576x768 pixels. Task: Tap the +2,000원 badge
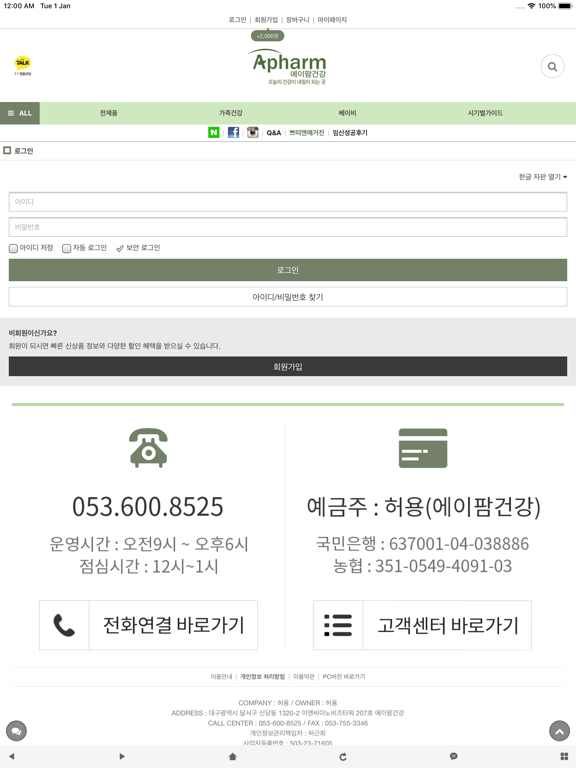pyautogui.click(x=267, y=36)
